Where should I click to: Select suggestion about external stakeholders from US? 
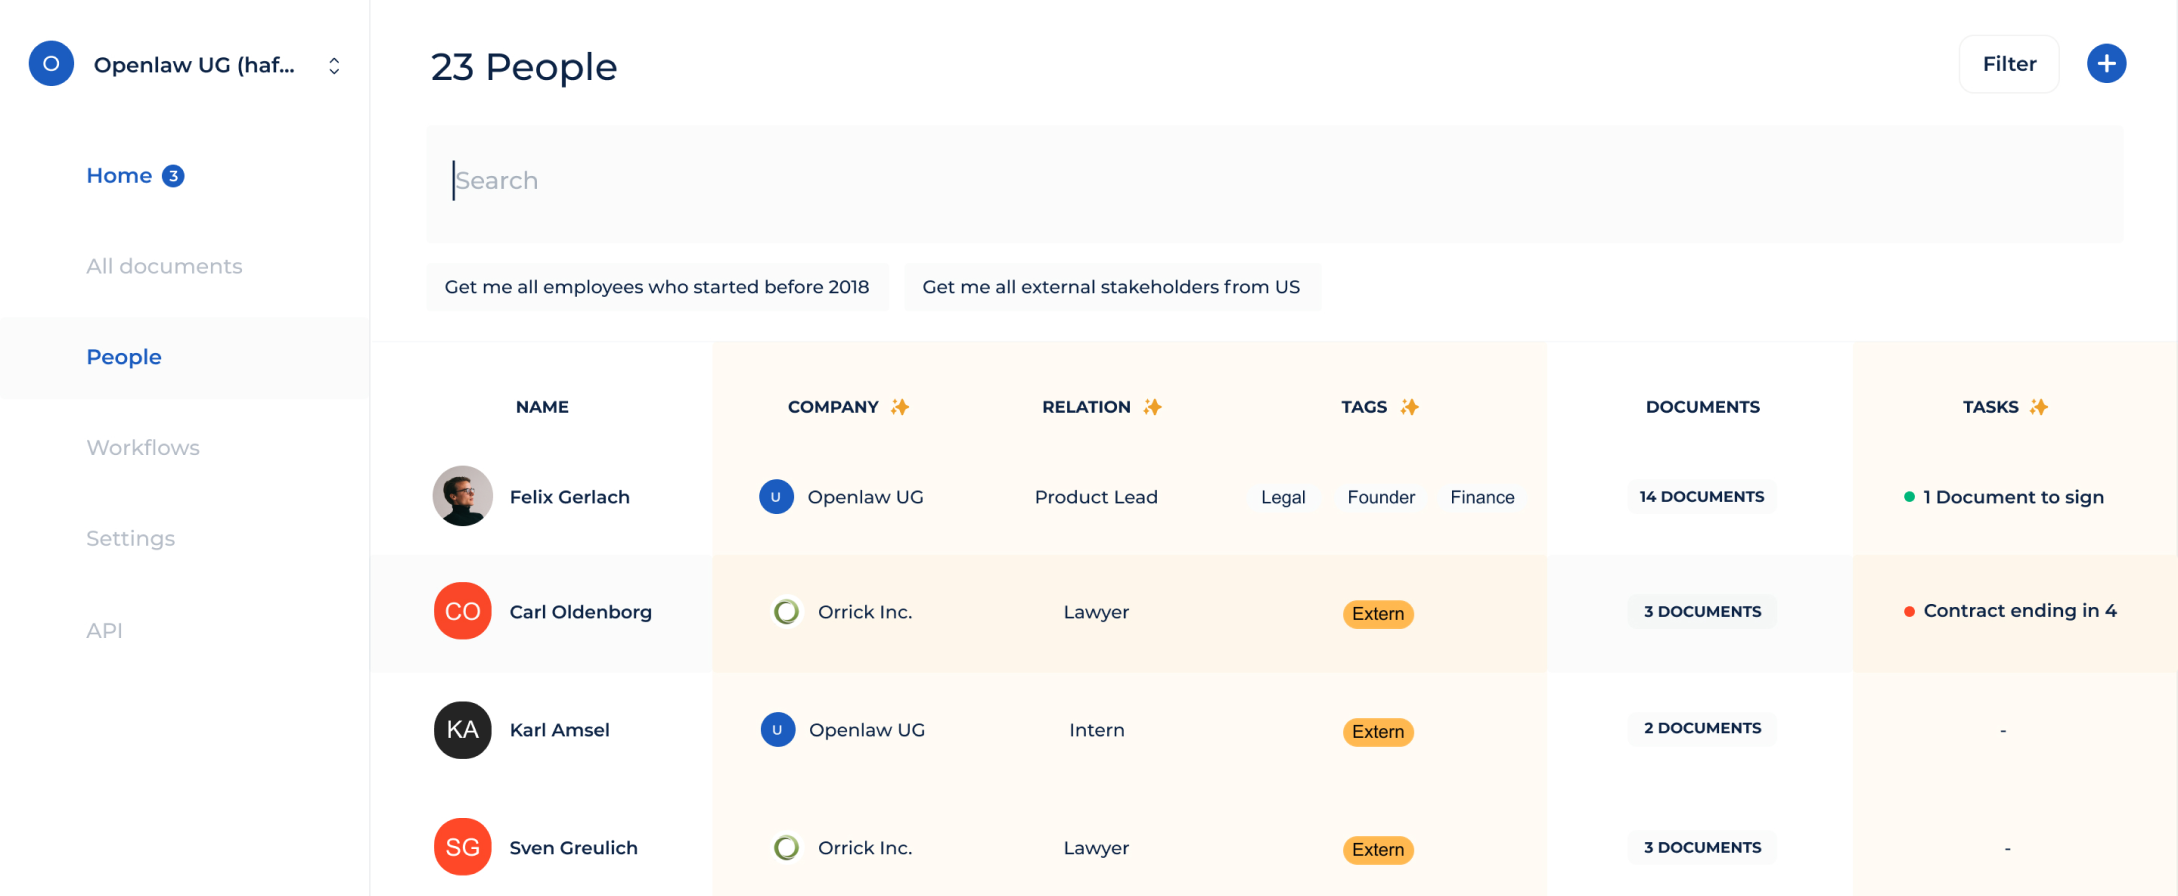[1111, 287]
